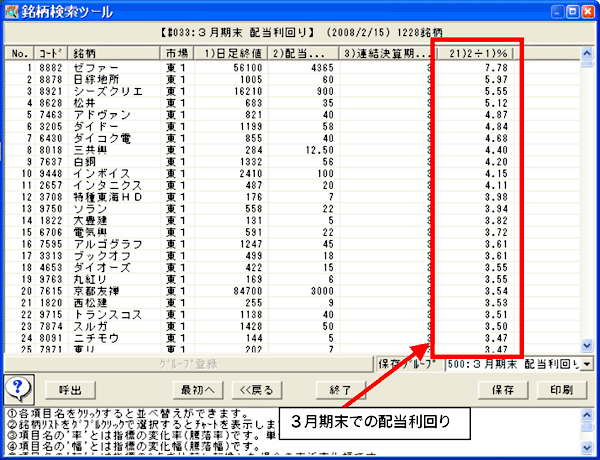
Task: Sort by コード column header
Action: click(50, 52)
